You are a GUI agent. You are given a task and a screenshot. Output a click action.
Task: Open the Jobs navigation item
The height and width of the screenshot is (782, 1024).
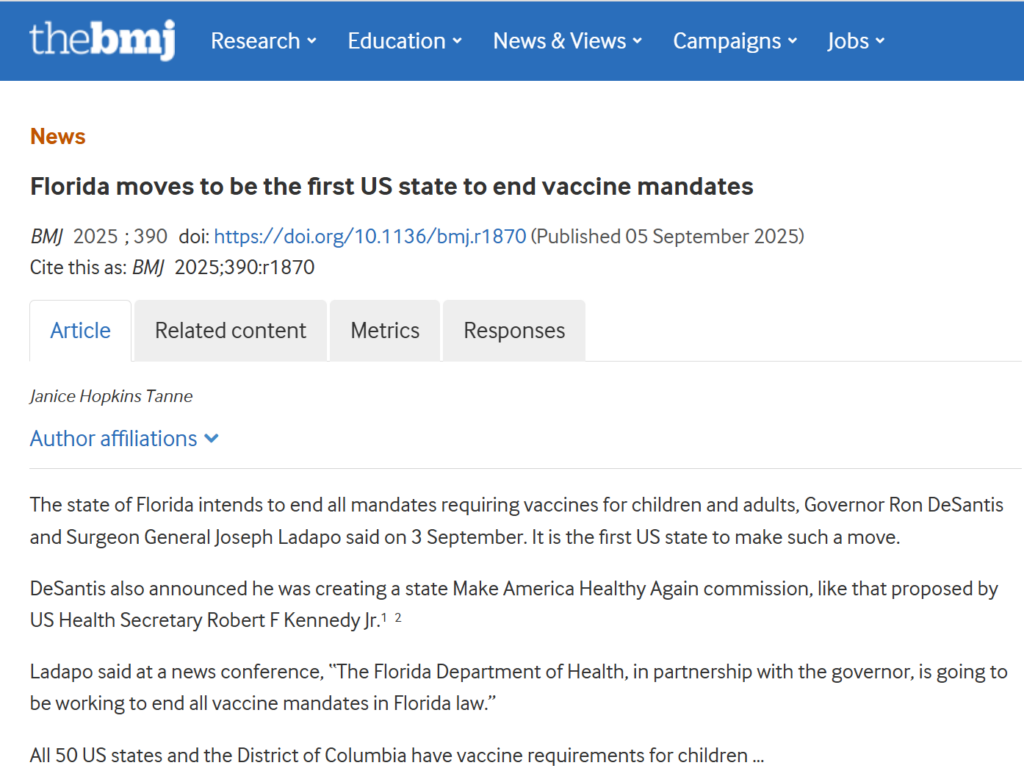(x=848, y=41)
